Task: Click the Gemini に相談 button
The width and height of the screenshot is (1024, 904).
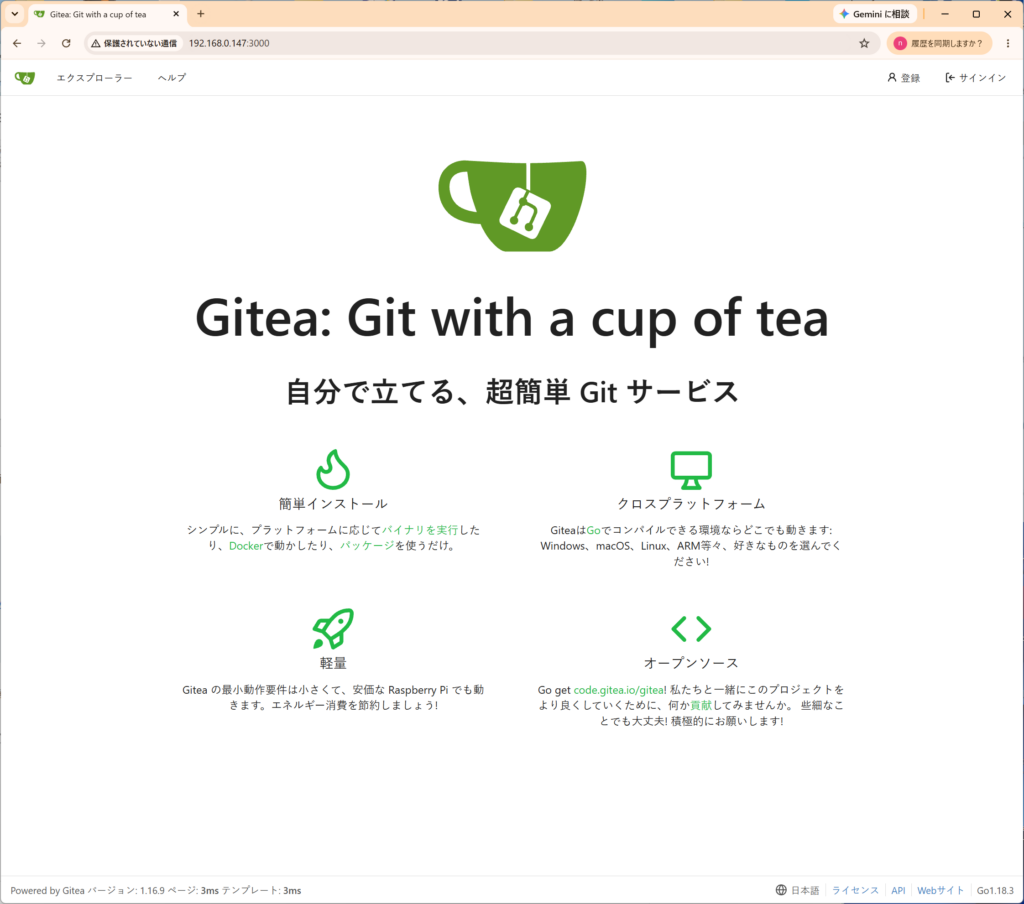Action: (x=875, y=14)
